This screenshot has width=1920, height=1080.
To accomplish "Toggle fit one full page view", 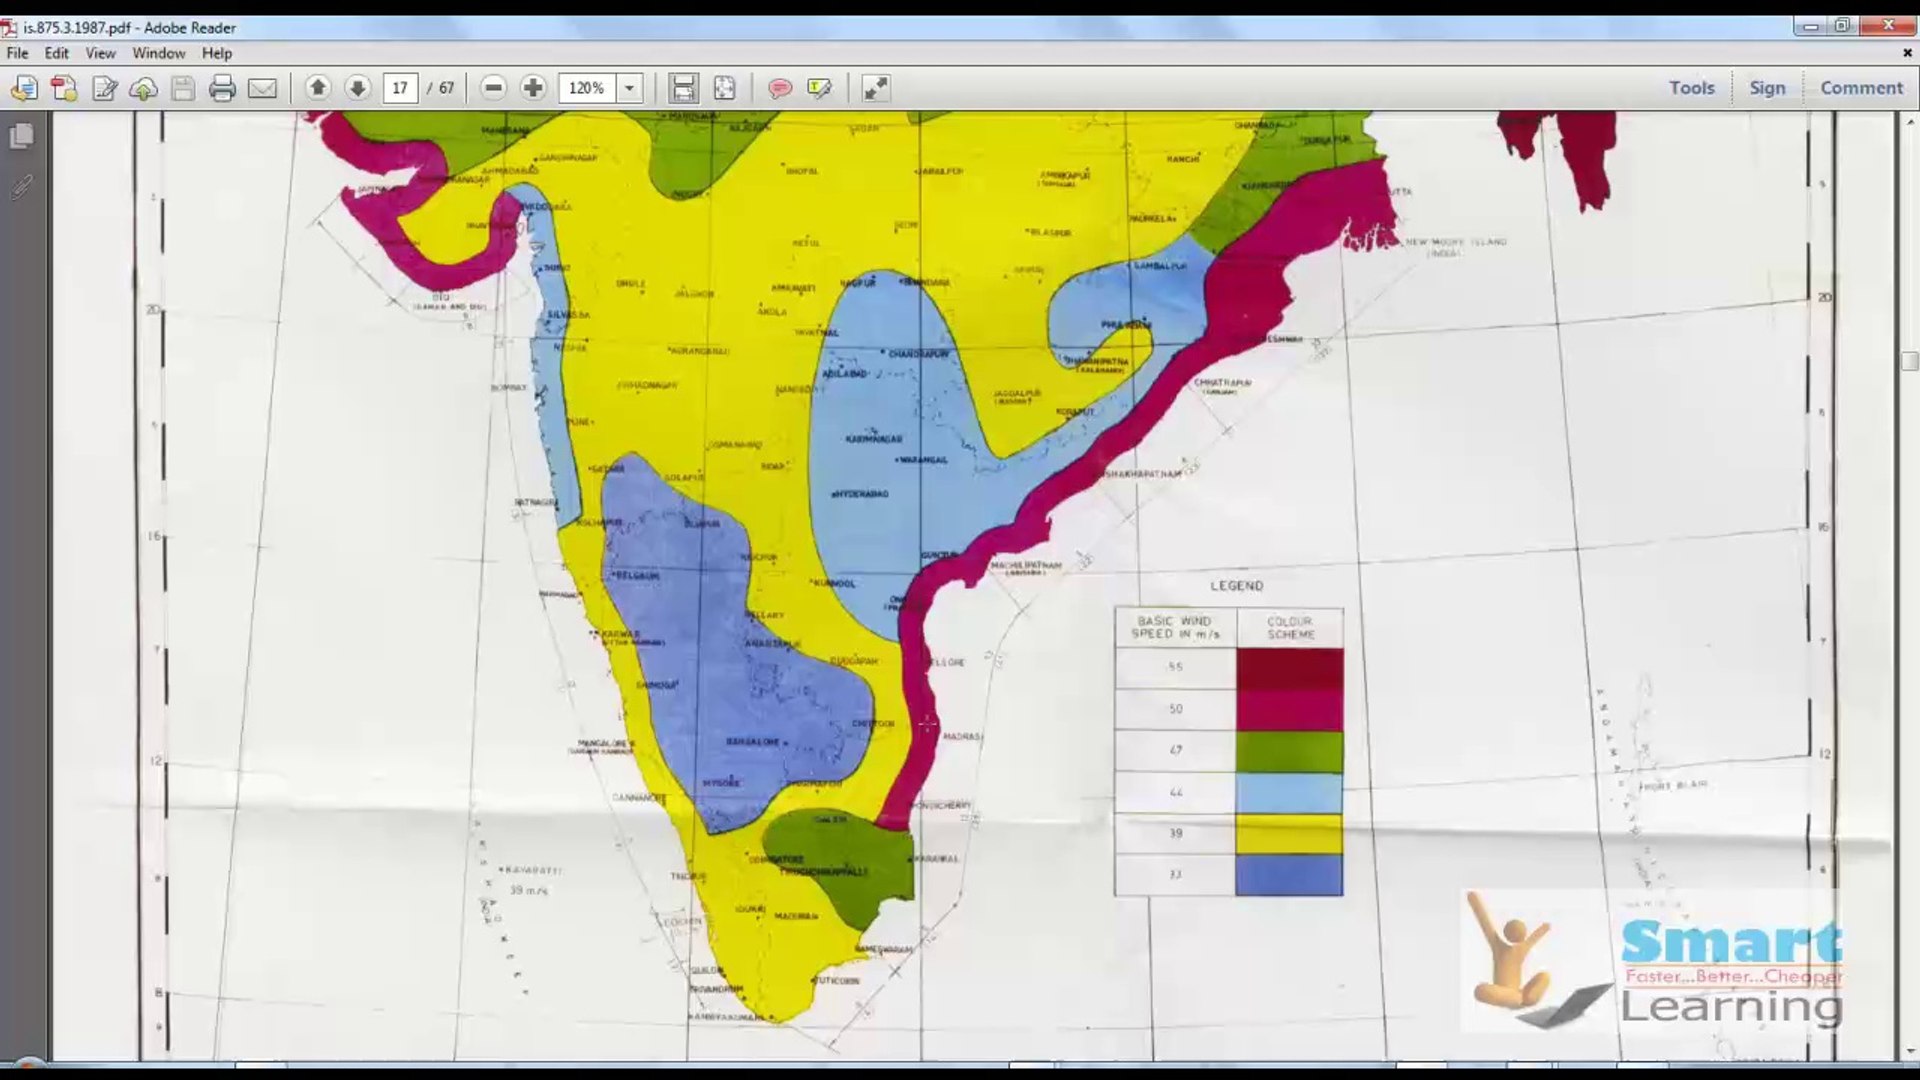I will 724,88.
